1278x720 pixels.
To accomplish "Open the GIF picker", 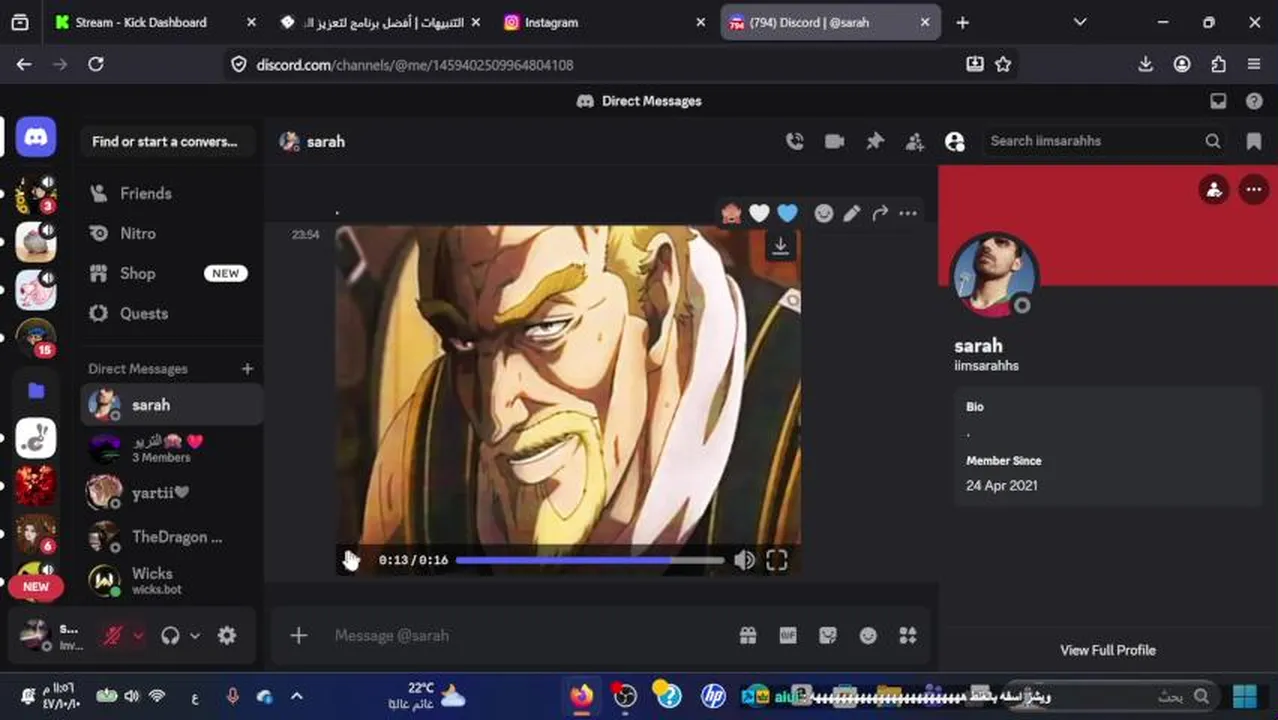I will pos(788,635).
